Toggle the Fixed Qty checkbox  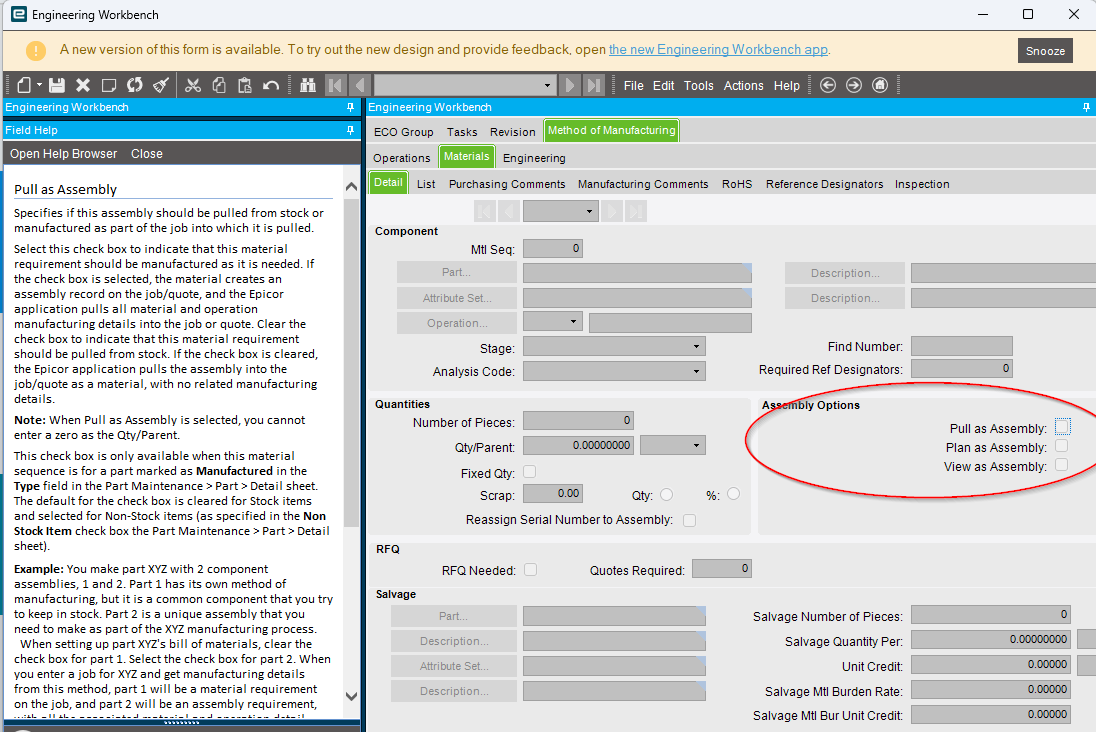click(530, 472)
